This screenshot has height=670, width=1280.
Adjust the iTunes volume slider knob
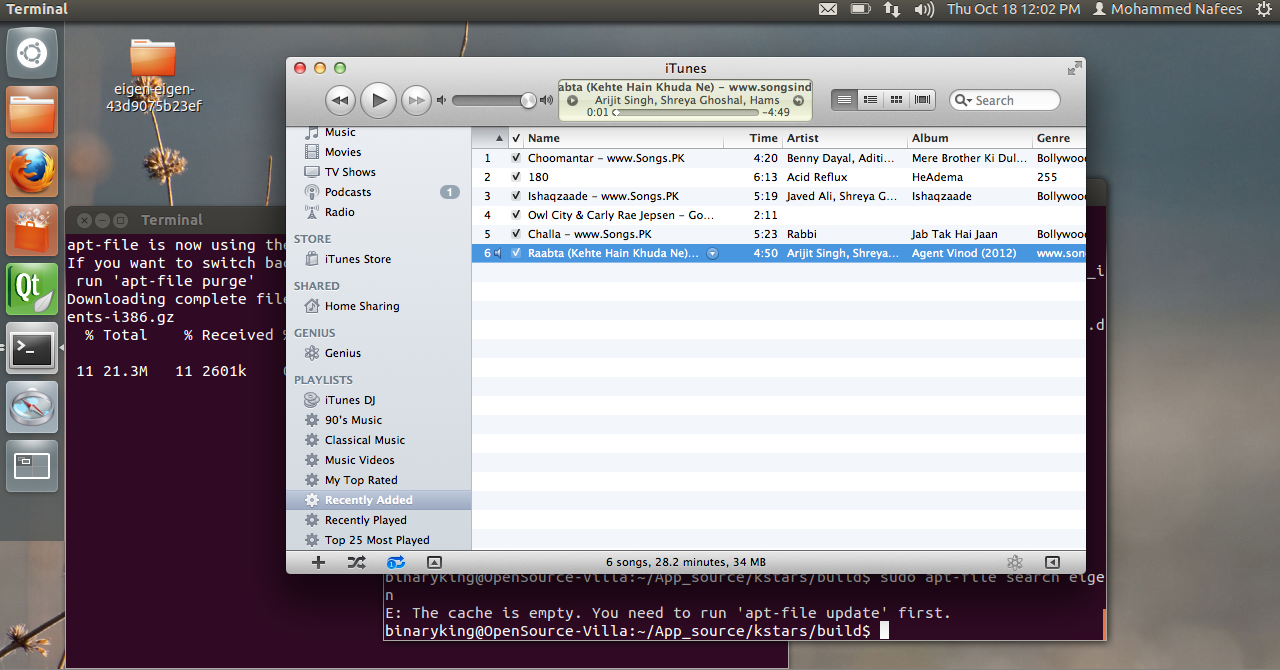(528, 100)
